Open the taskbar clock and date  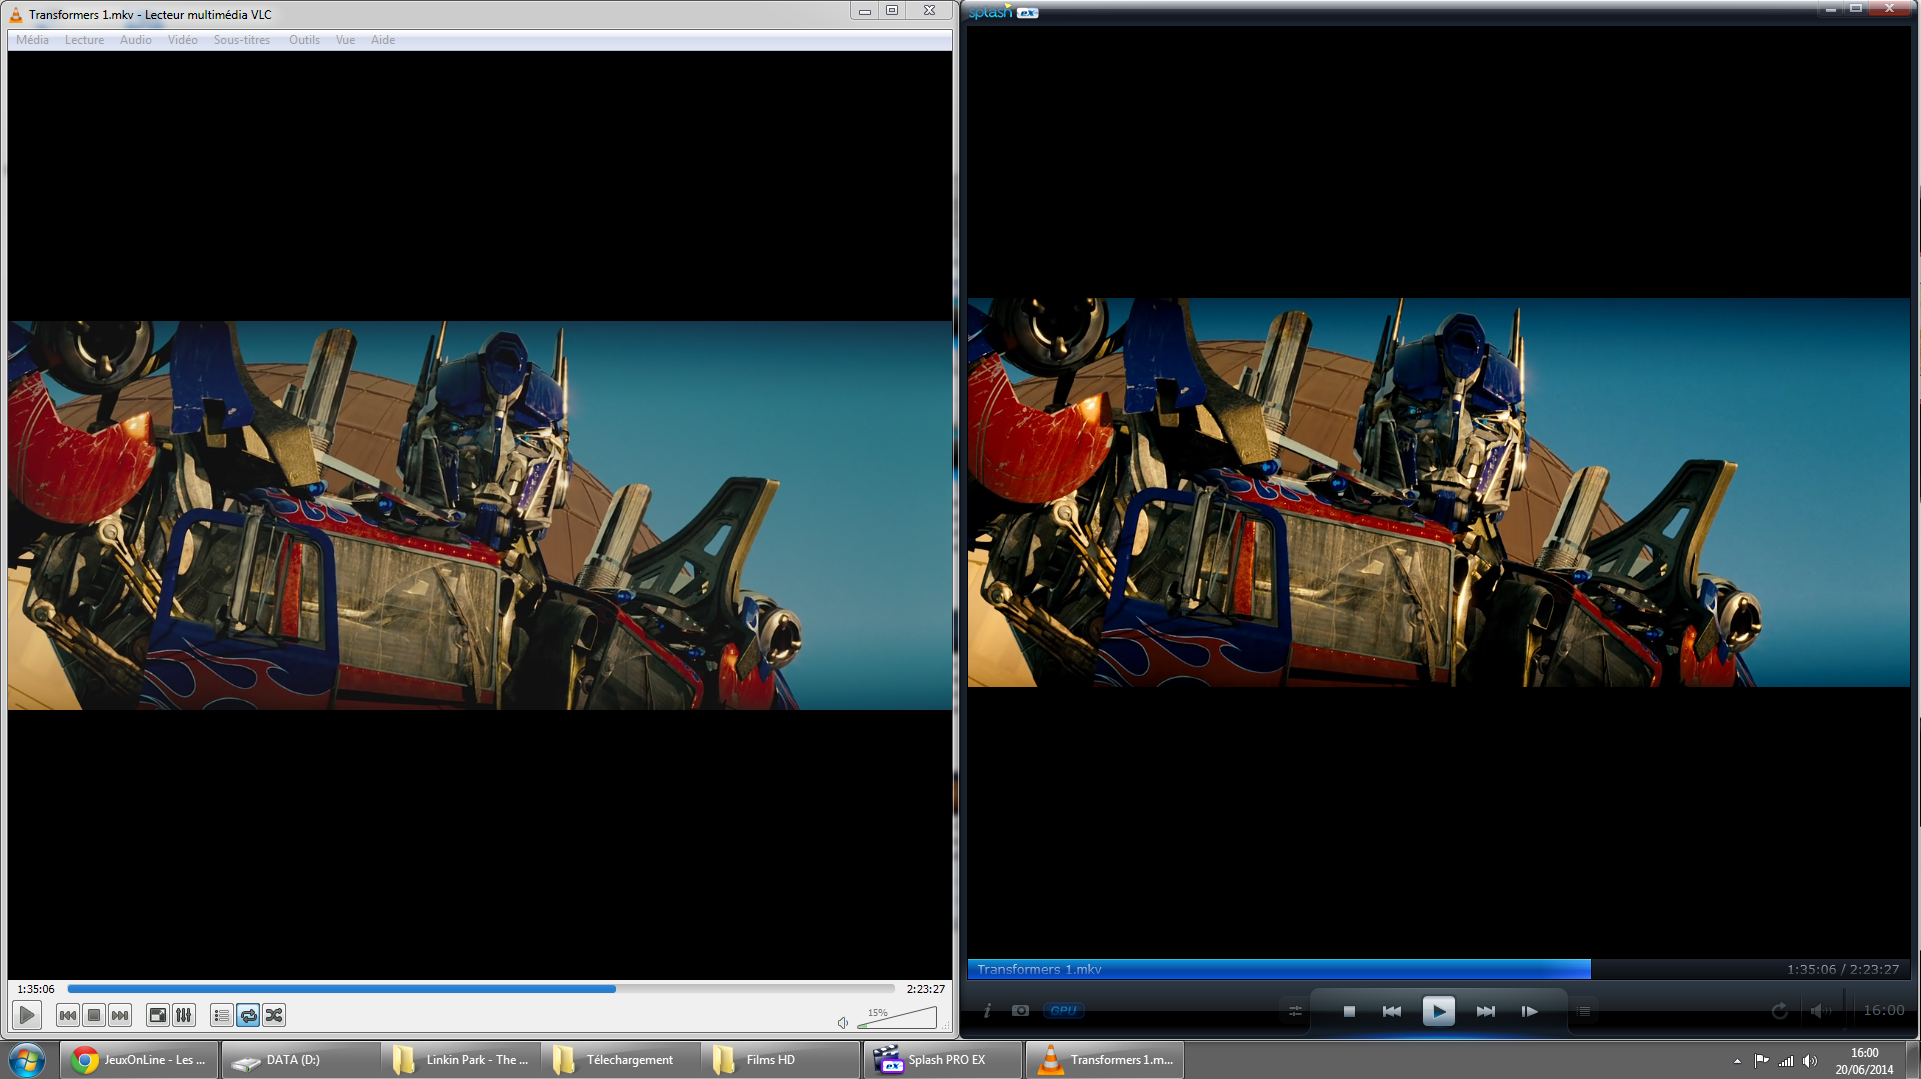pos(1864,1061)
